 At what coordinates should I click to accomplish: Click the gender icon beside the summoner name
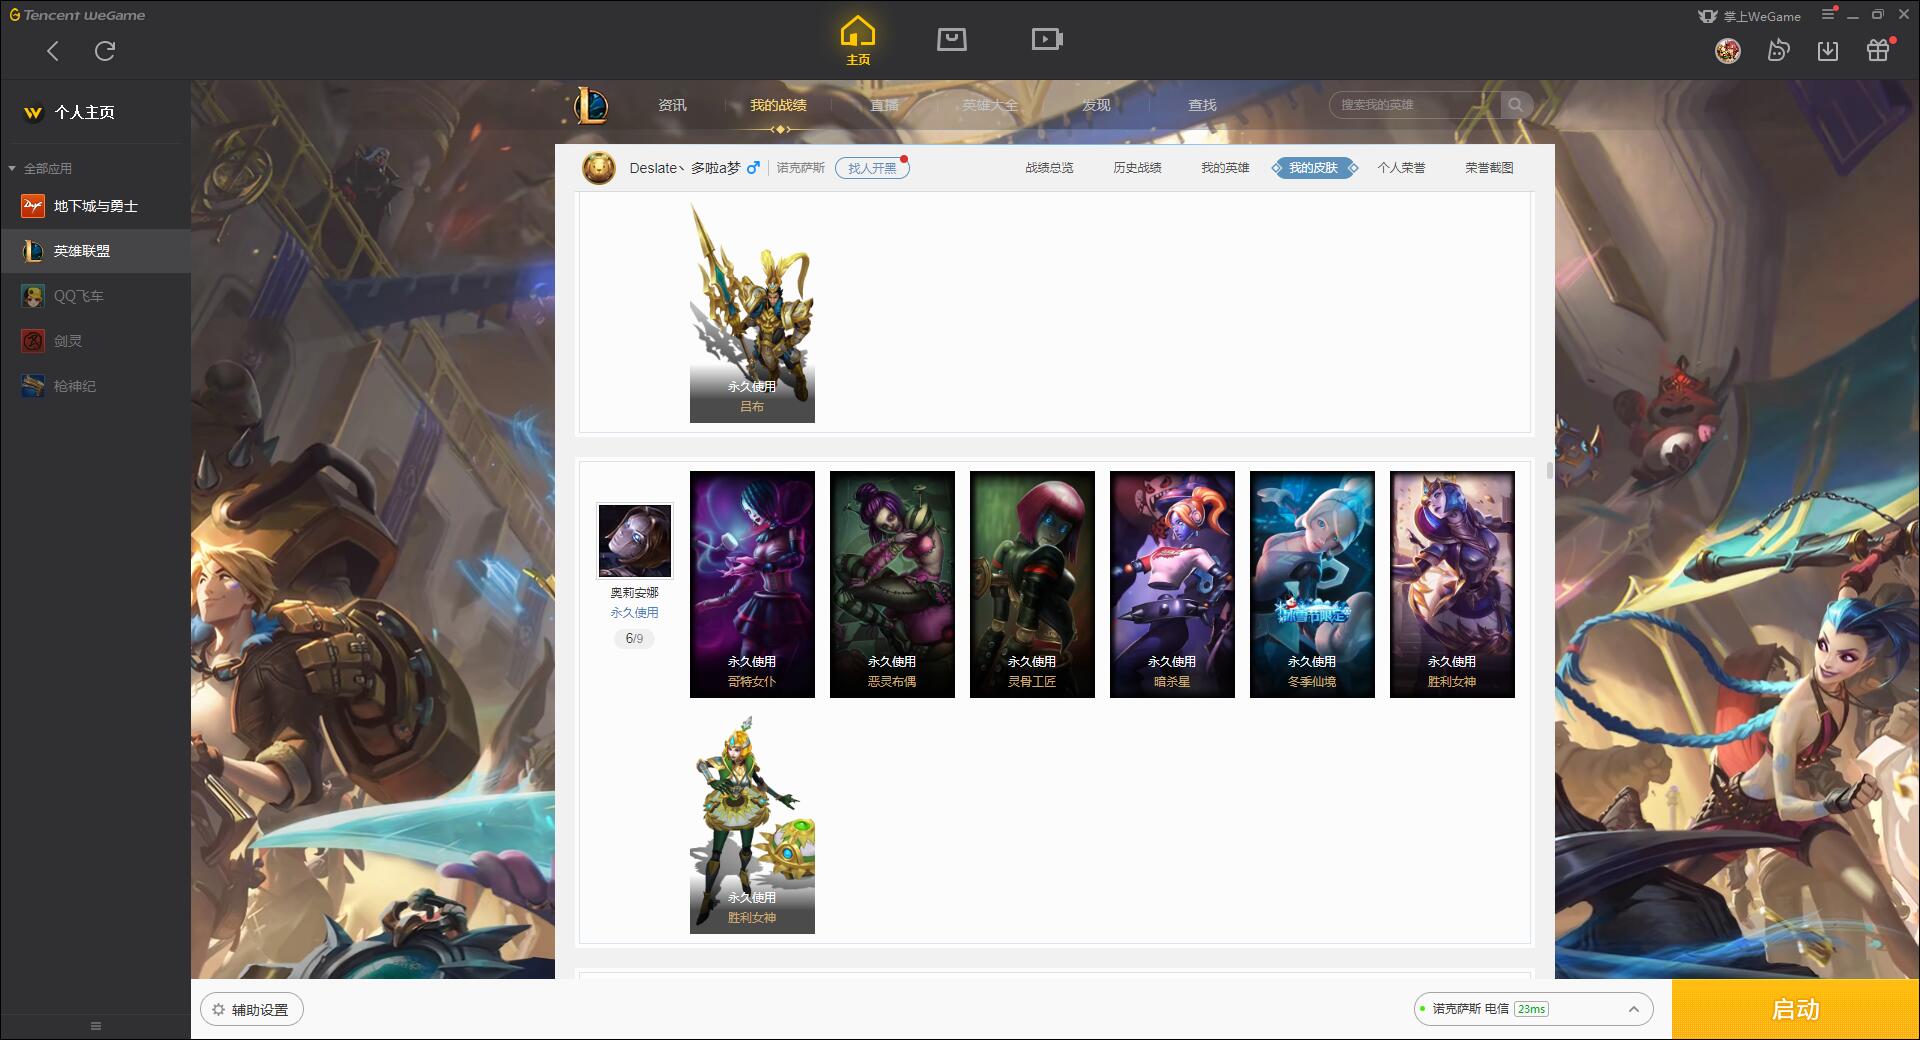(x=753, y=167)
